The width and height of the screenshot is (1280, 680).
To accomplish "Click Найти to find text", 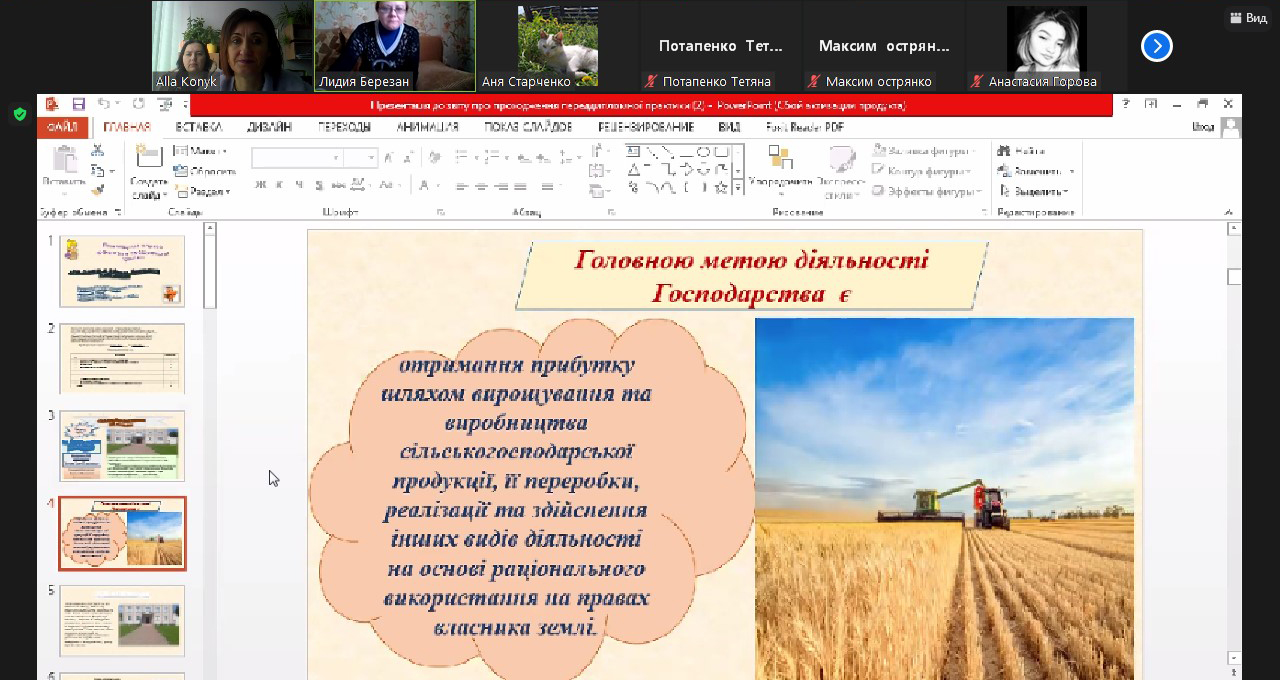I will tap(1021, 151).
